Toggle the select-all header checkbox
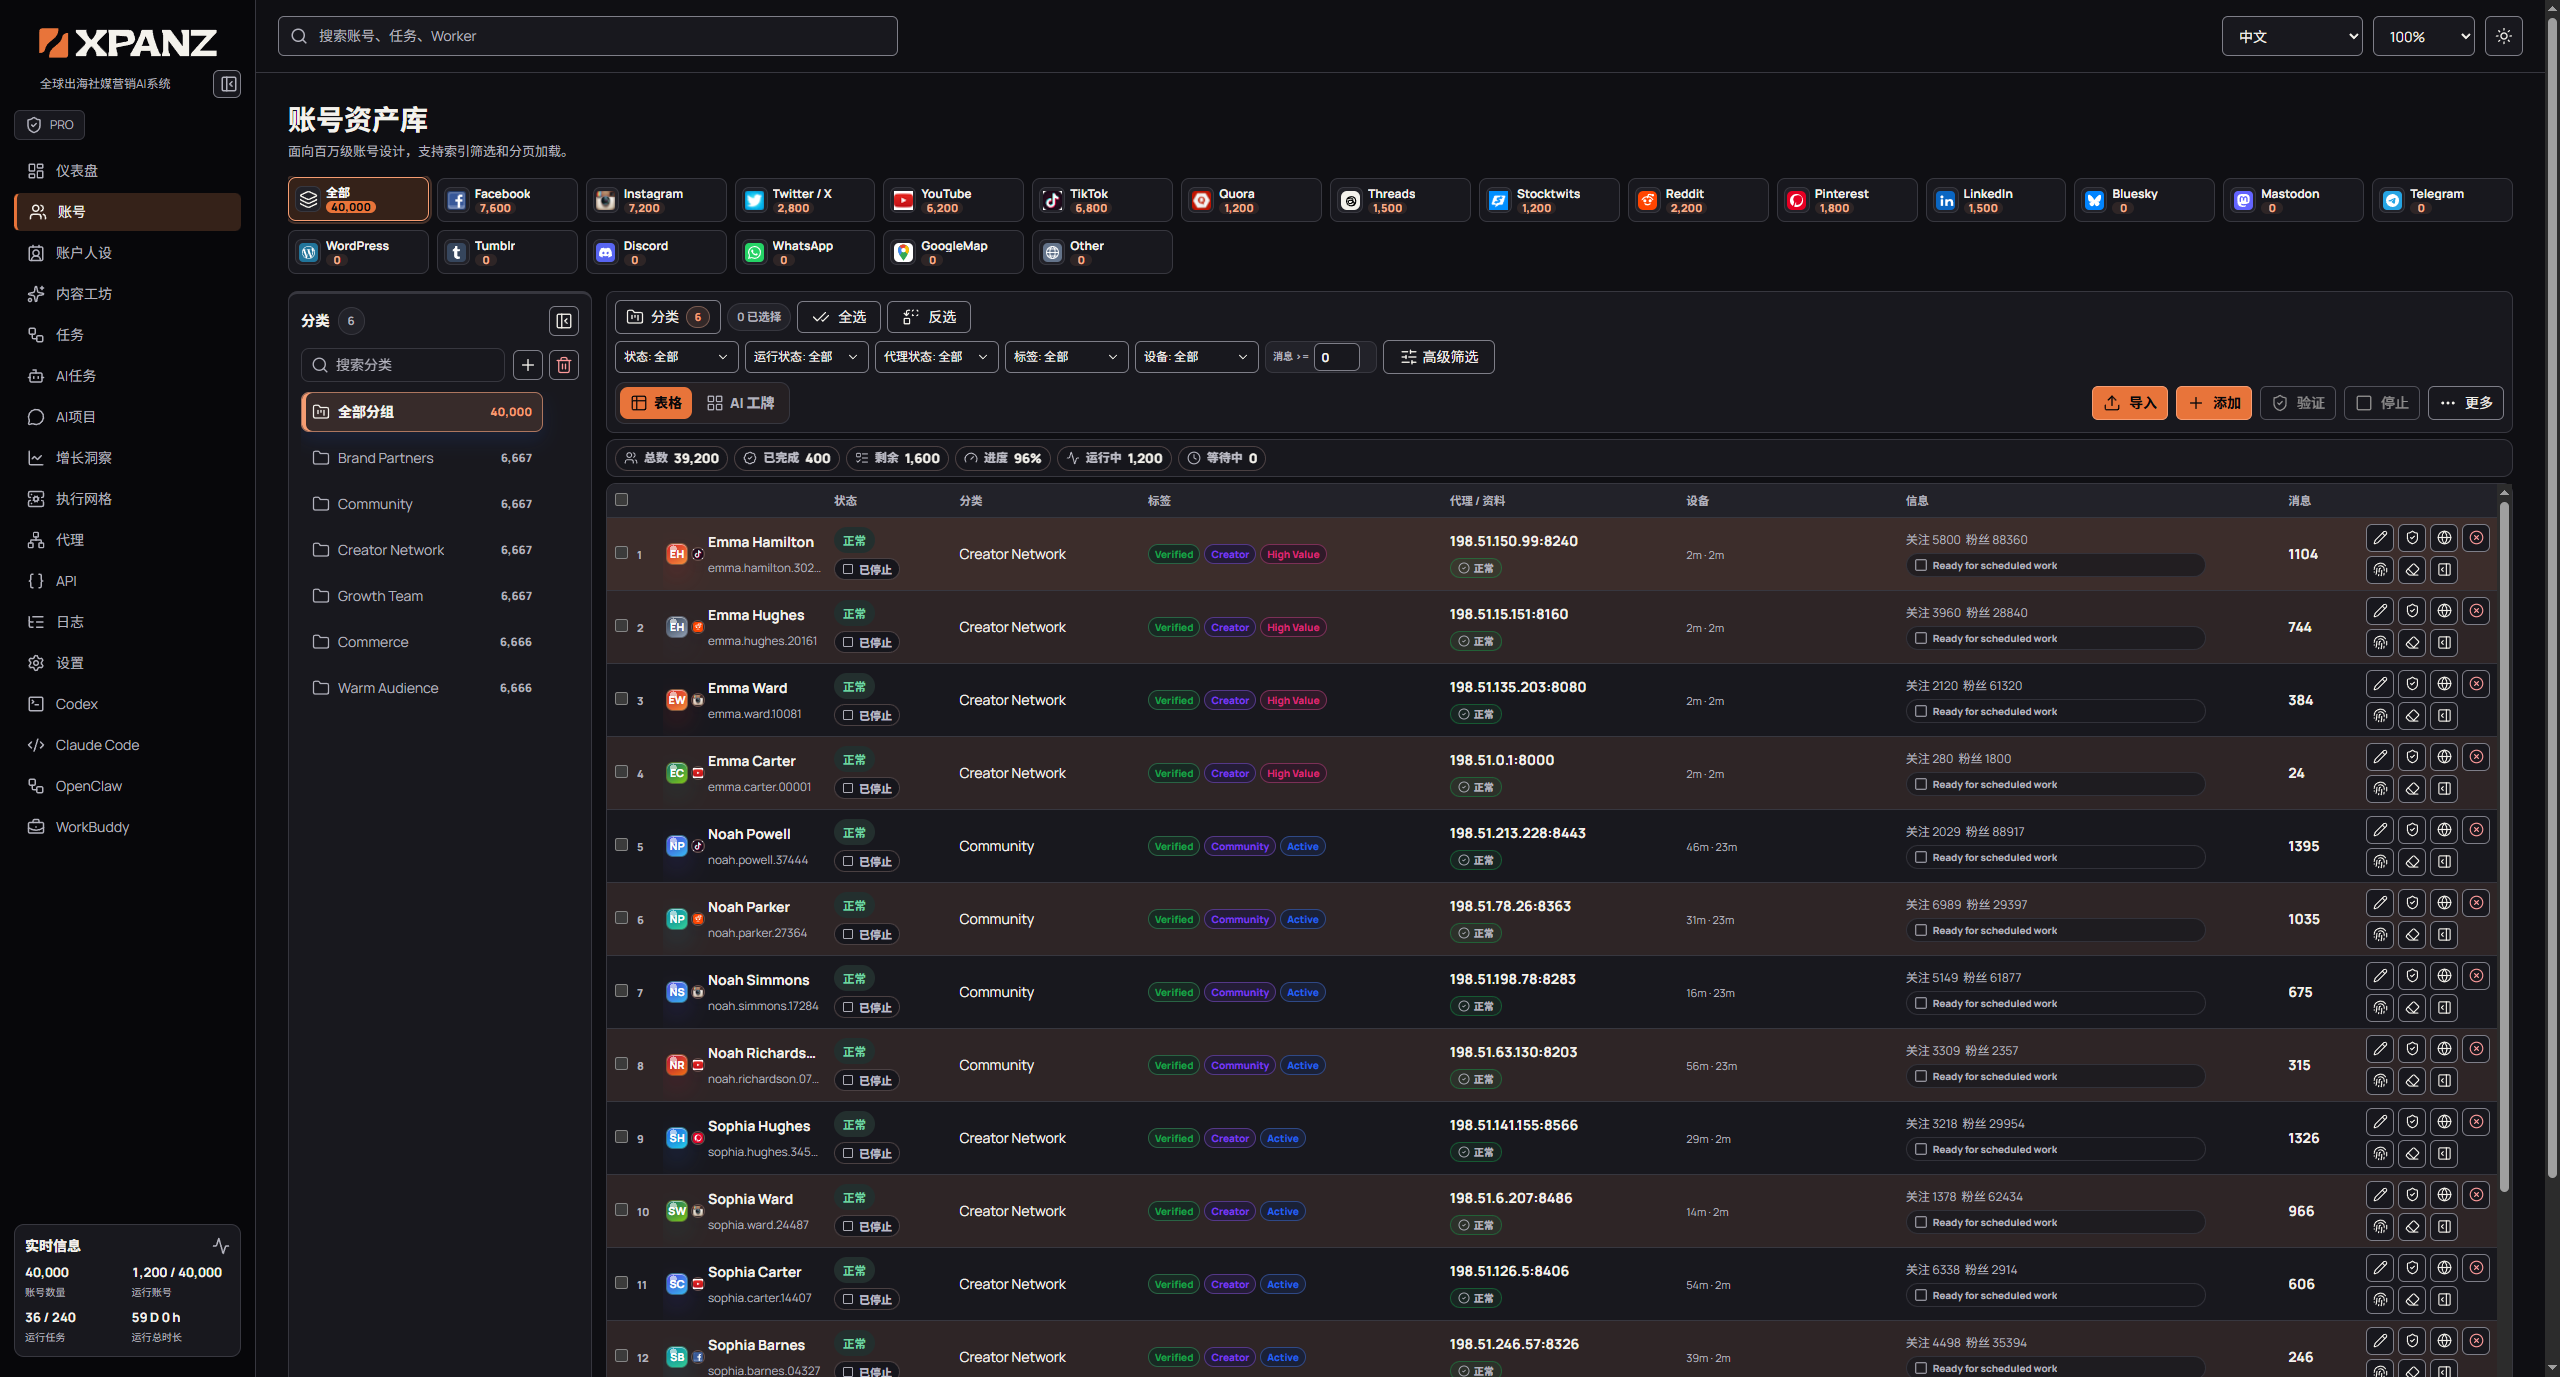The height and width of the screenshot is (1377, 2560). coord(621,500)
